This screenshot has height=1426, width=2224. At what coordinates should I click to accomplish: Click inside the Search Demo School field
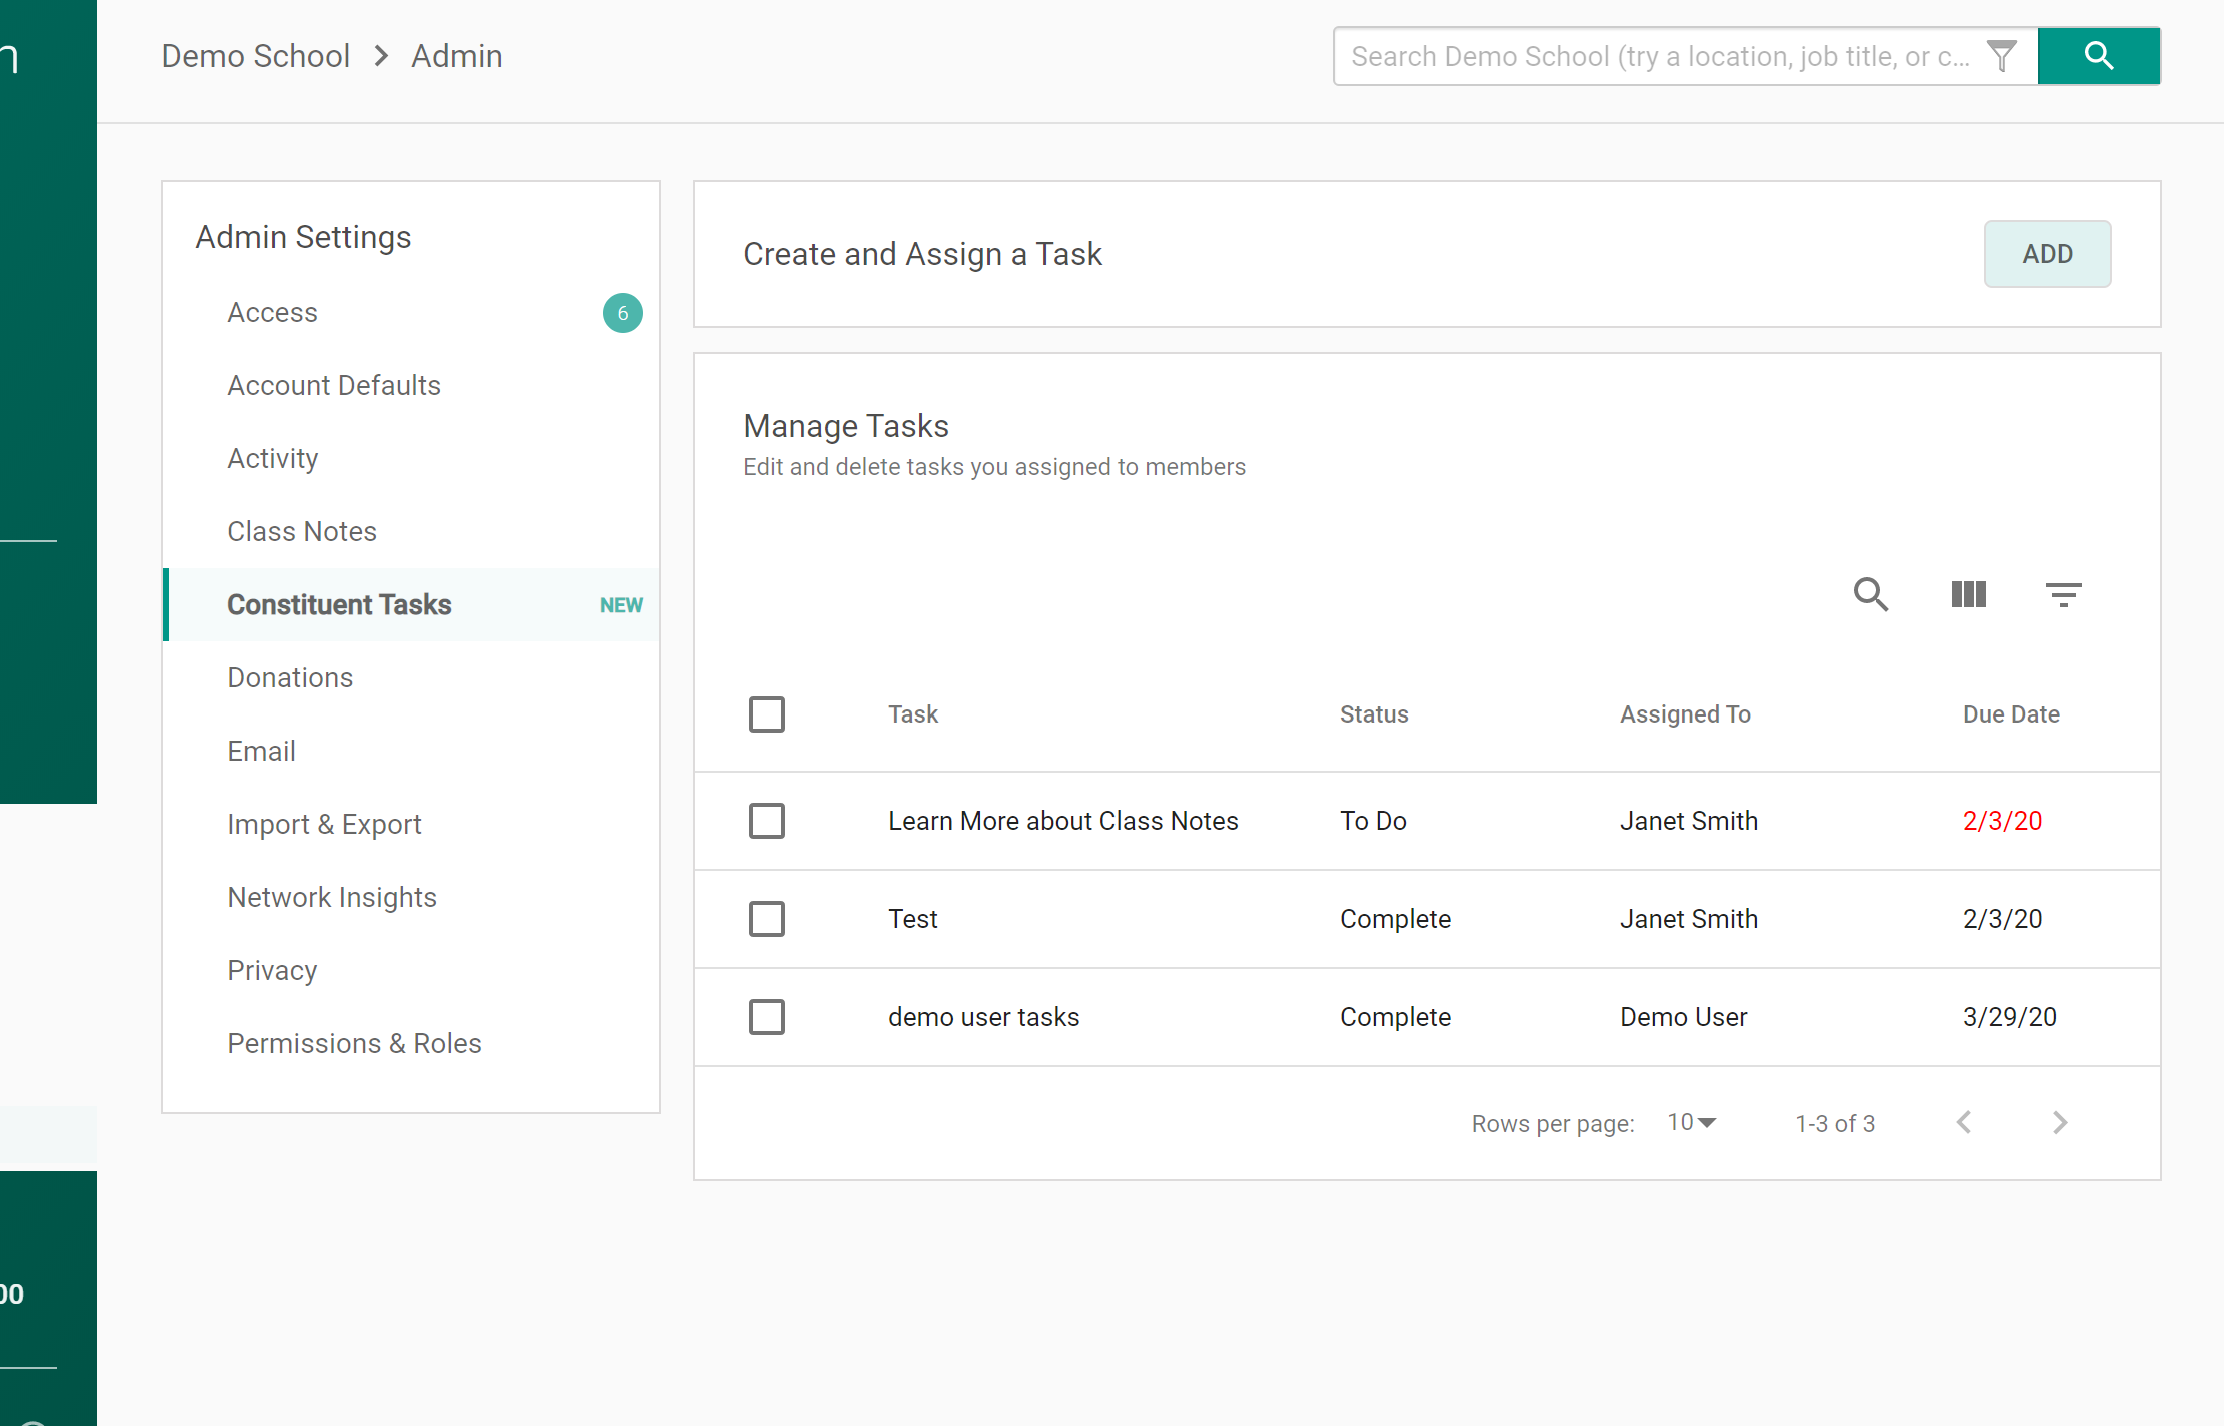click(x=1650, y=56)
